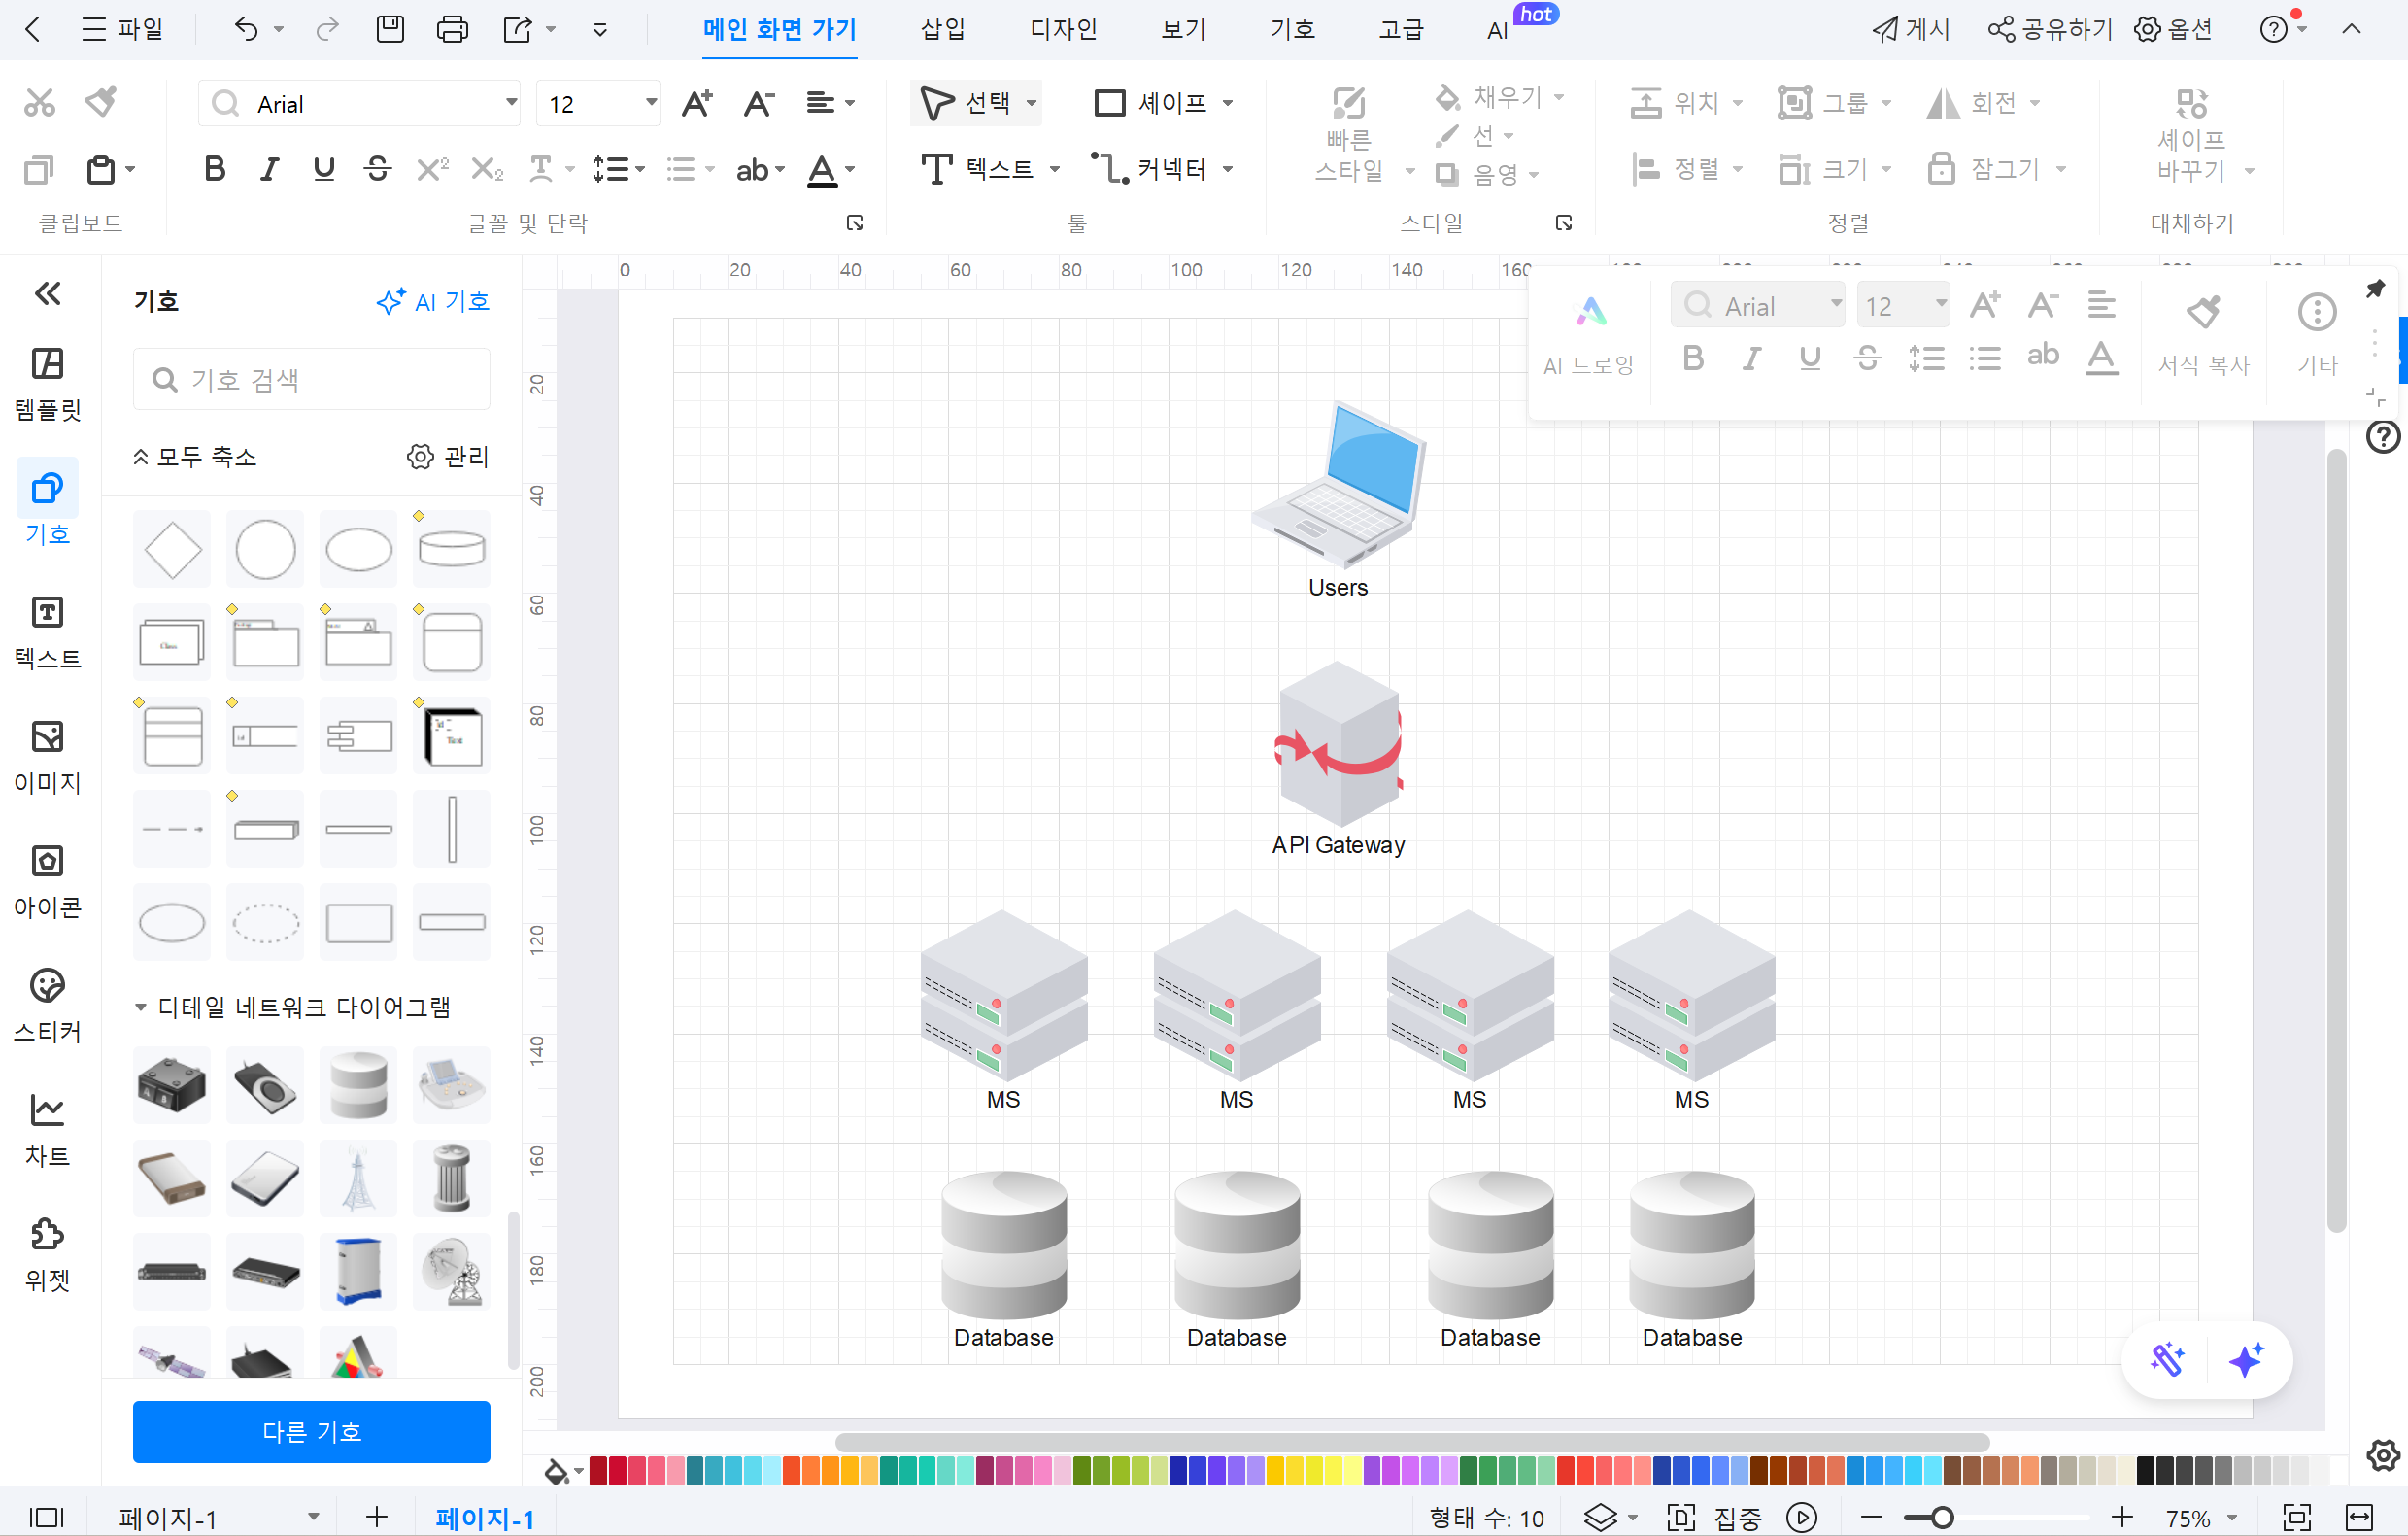This screenshot has height=1536, width=2408.
Task: Toggle Subscript in the ribbon
Action: (x=487, y=169)
